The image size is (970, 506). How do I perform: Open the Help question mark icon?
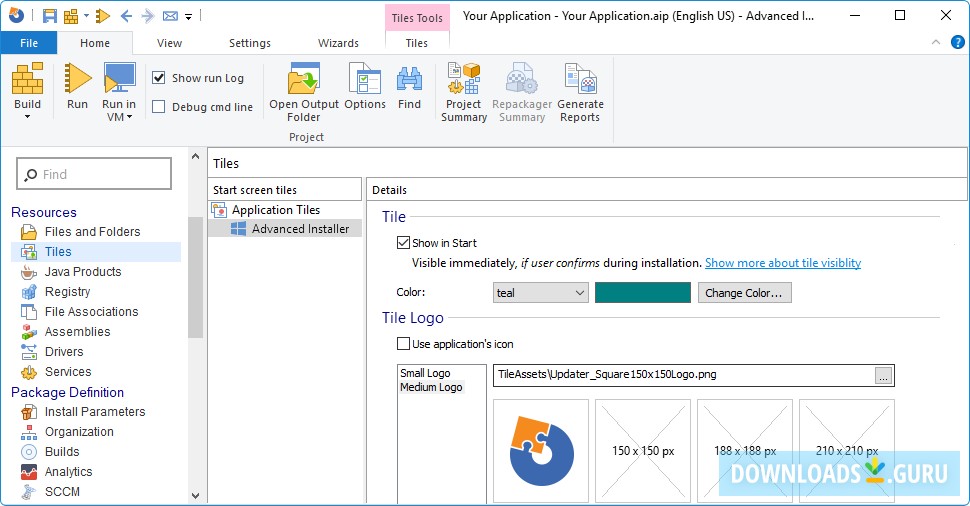pos(958,43)
